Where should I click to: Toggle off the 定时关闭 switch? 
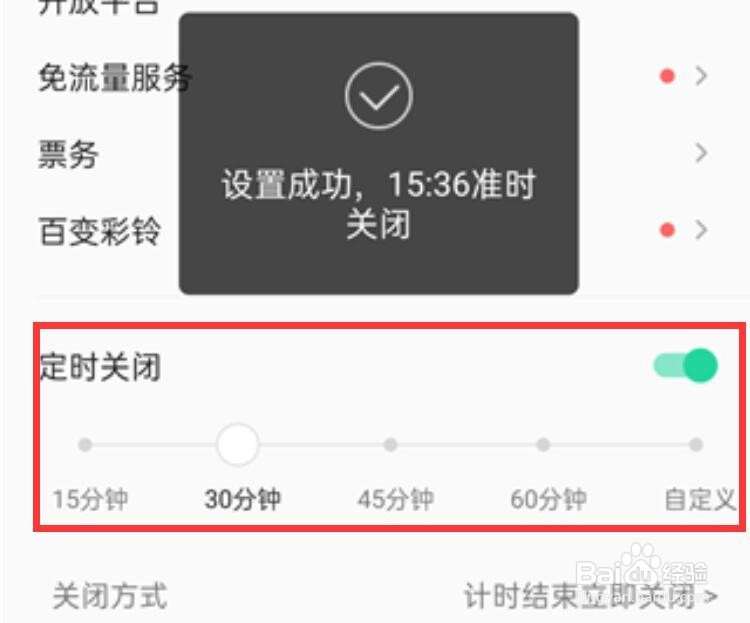686,366
